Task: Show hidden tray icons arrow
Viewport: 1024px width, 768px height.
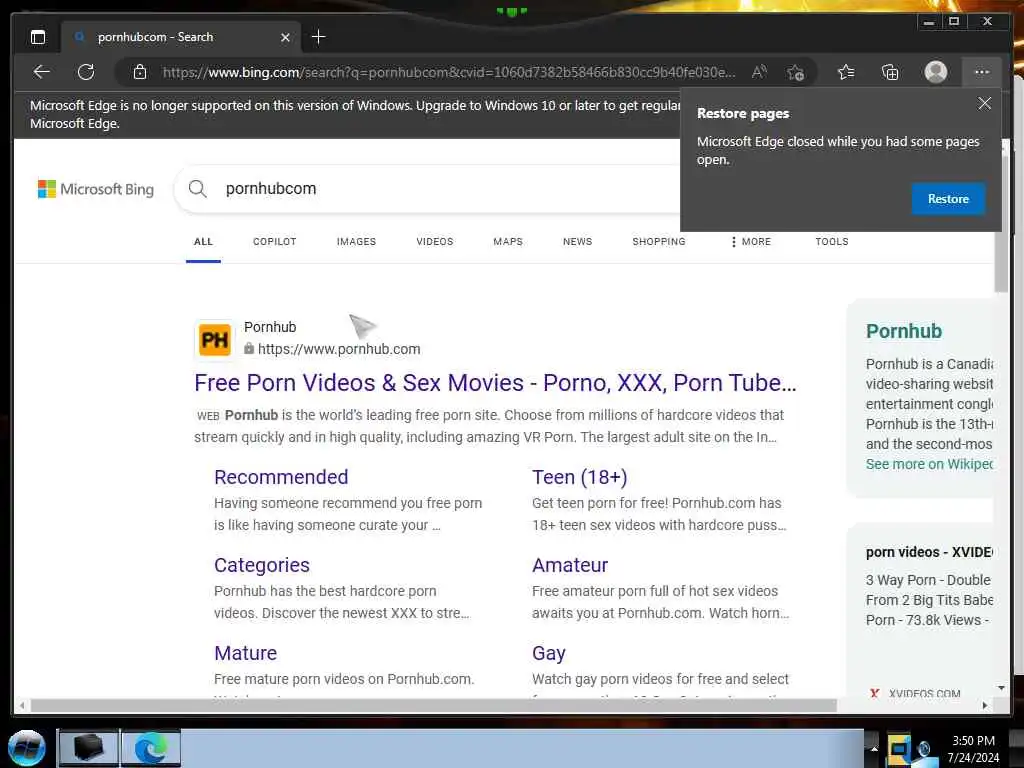Action: [874, 749]
